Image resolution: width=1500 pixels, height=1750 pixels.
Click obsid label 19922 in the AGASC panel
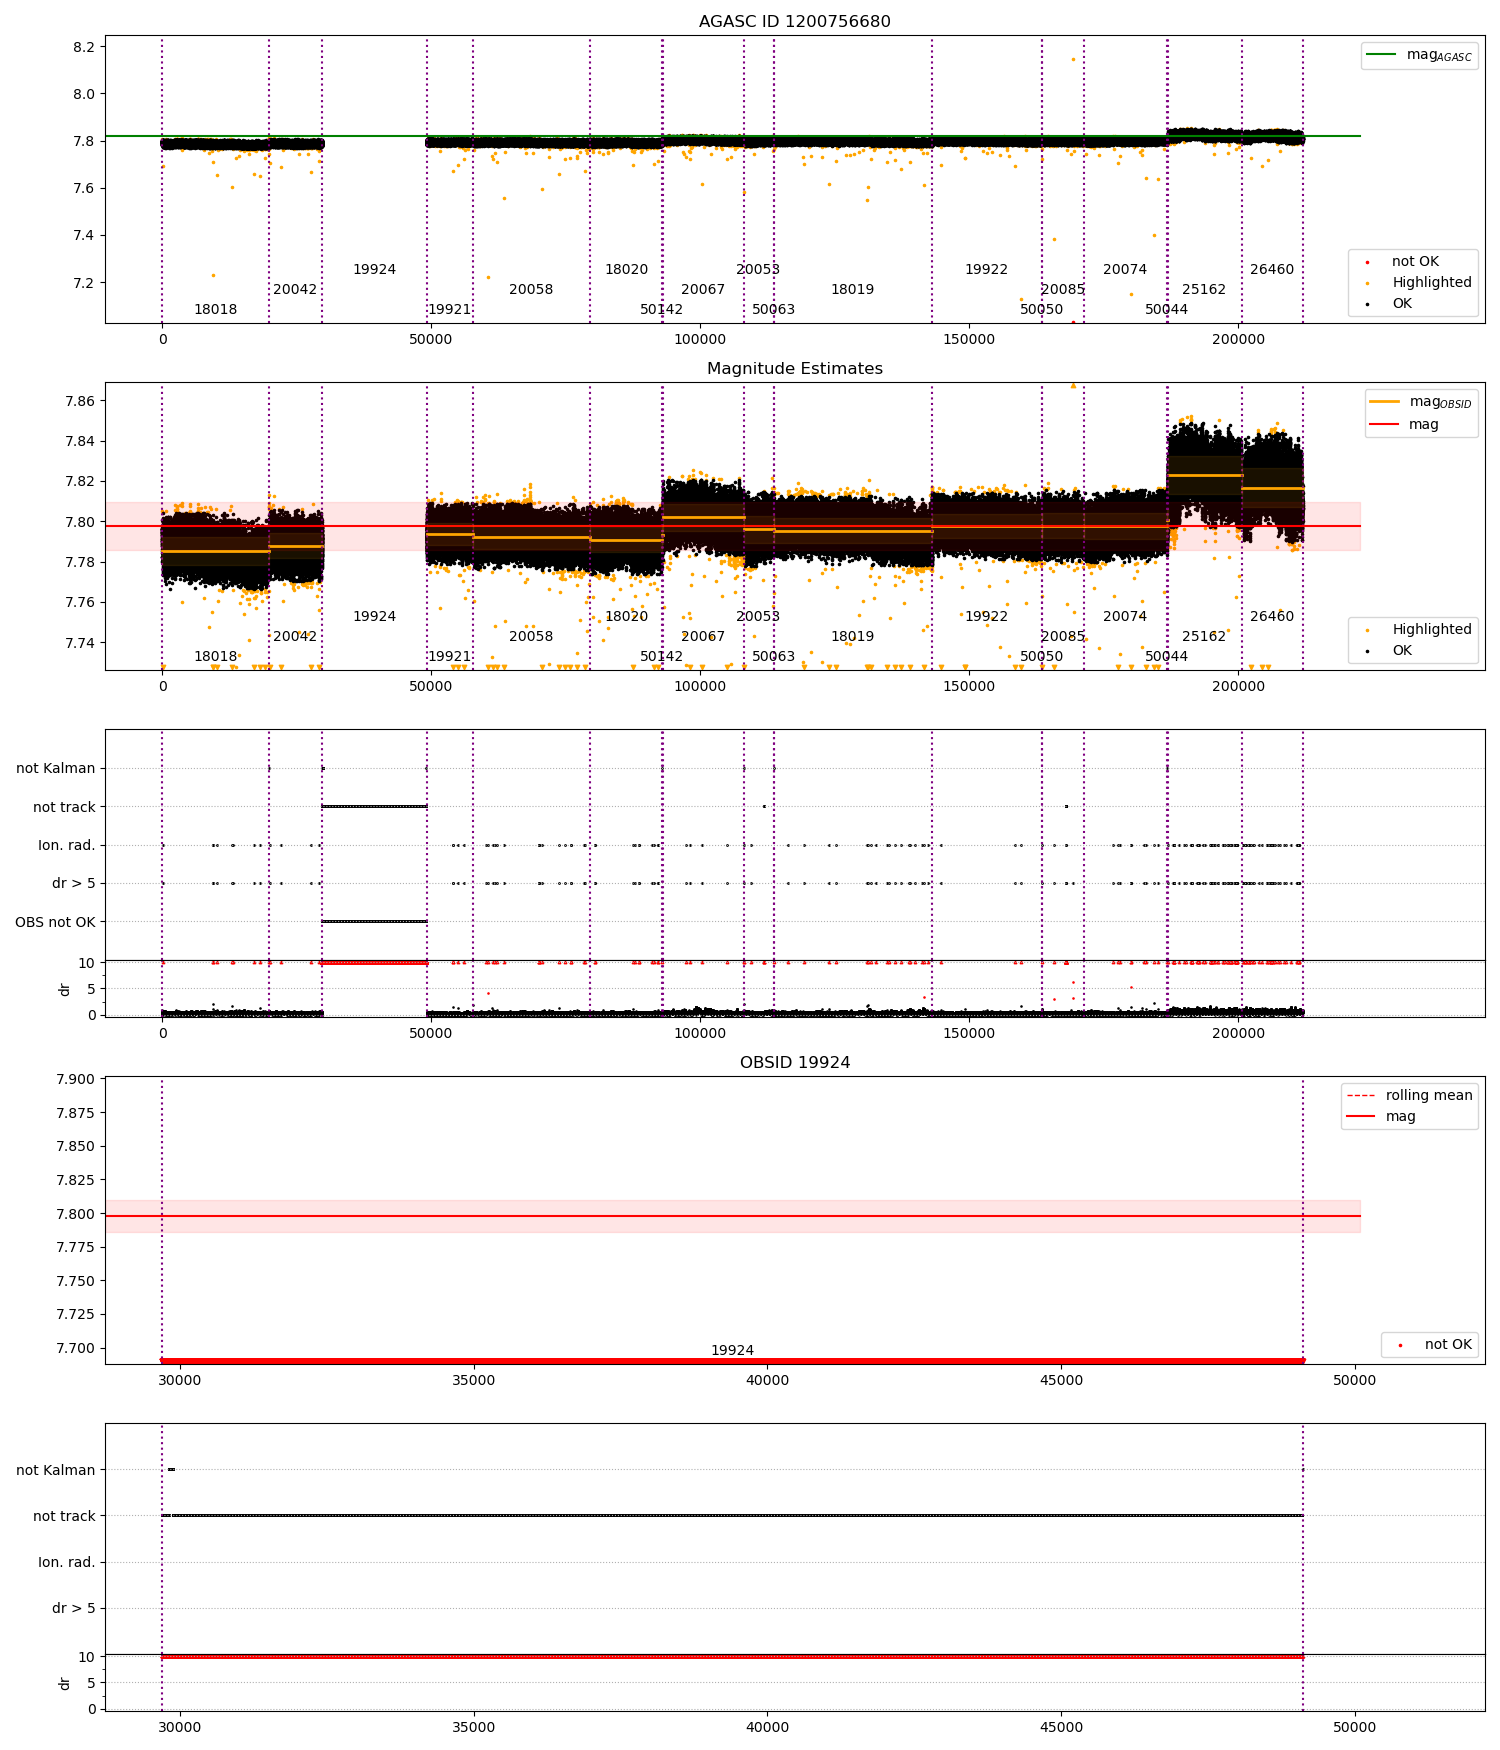(x=986, y=270)
